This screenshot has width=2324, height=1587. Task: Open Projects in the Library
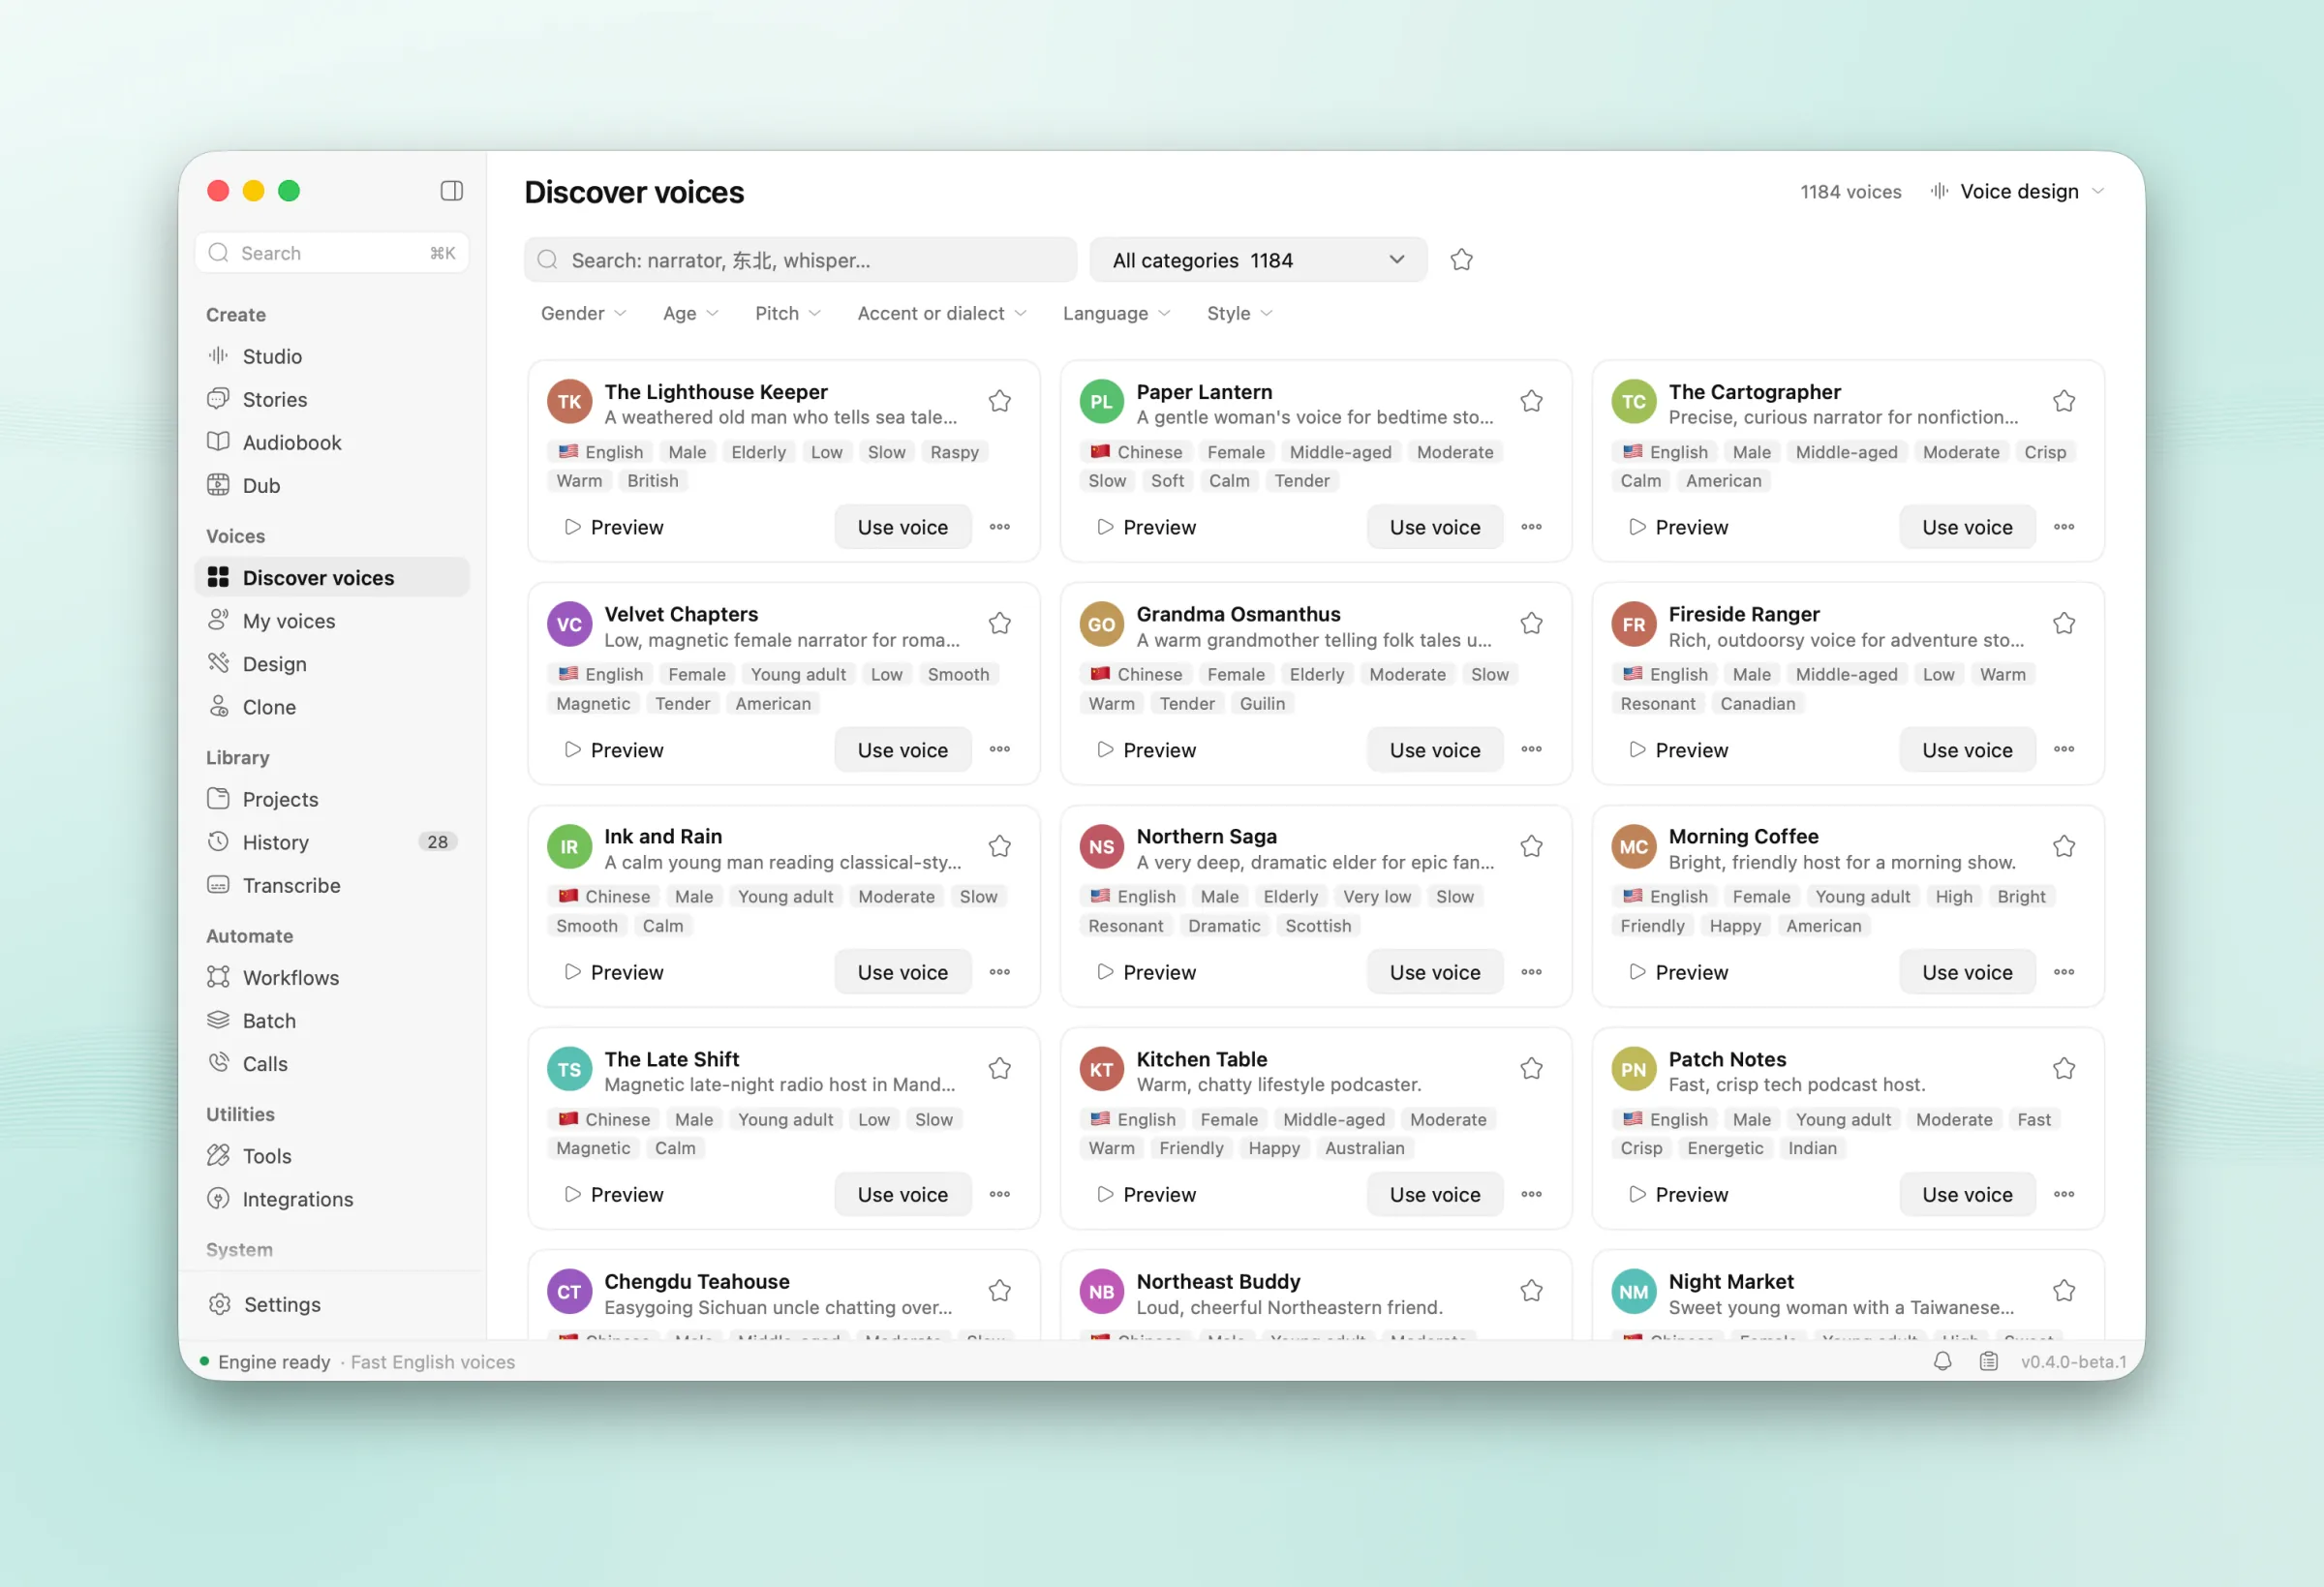click(331, 799)
